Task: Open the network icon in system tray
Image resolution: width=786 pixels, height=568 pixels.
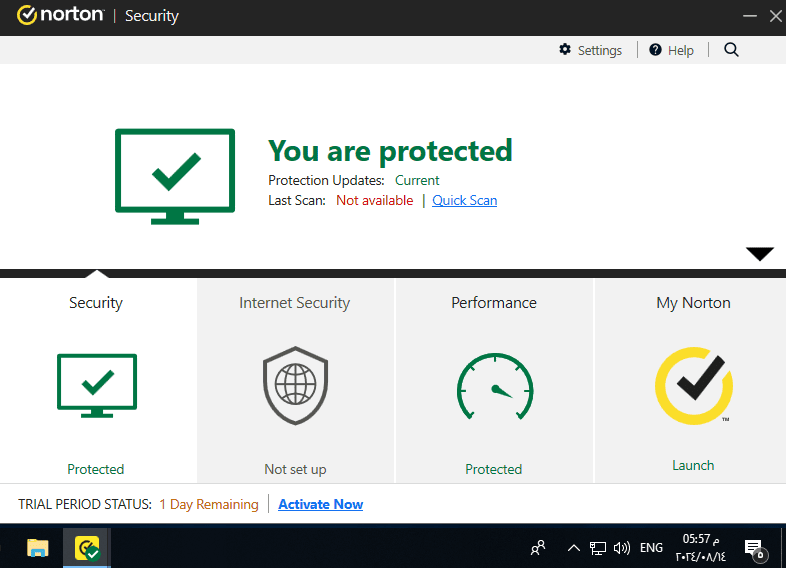Action: [x=598, y=548]
